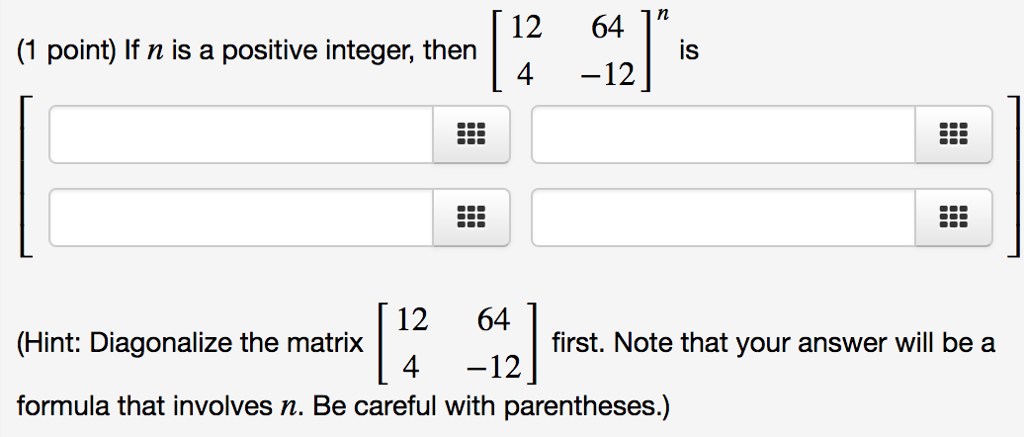The height and width of the screenshot is (437, 1024).
Task: Select the −12 entry in the hint matrix
Action: pyautogui.click(x=493, y=369)
